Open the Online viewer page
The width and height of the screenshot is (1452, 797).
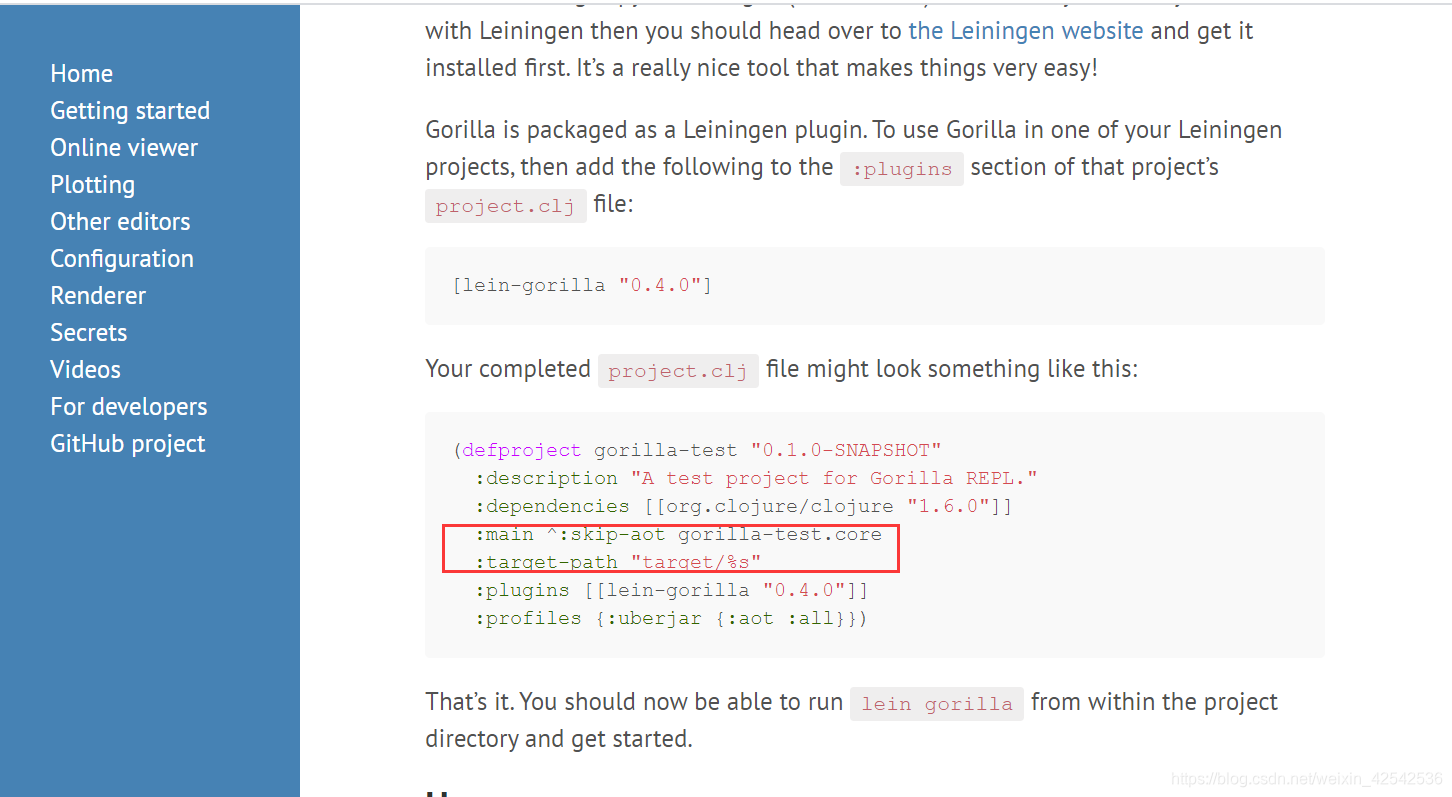[x=124, y=148]
